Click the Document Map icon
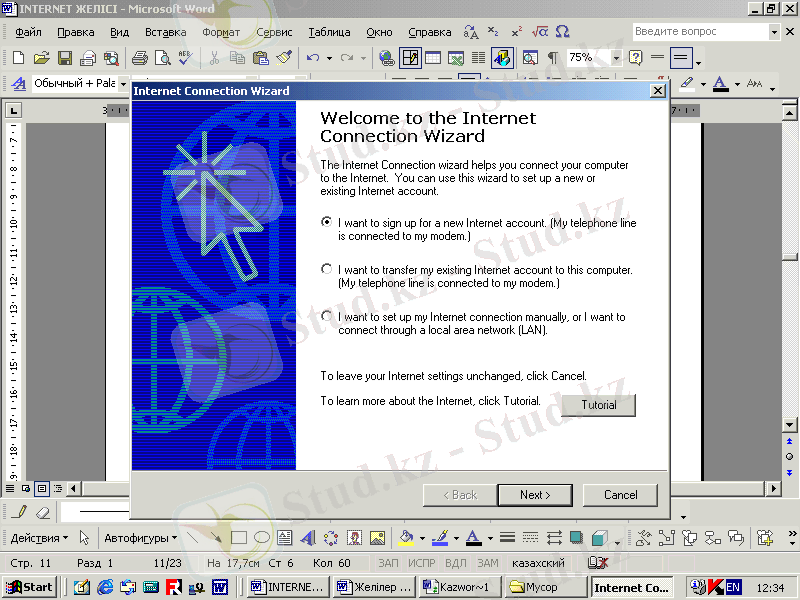This screenshot has width=800, height=600. (530, 58)
